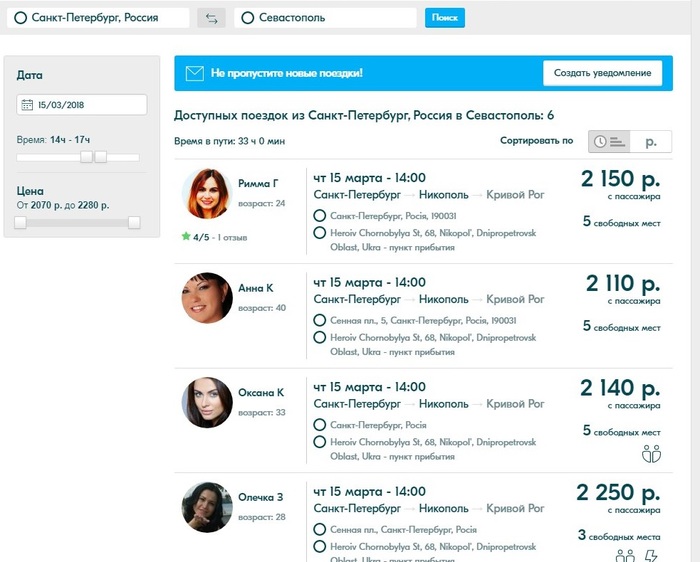Click the left handle of the time slider
The height and width of the screenshot is (562, 700).
click(87, 157)
